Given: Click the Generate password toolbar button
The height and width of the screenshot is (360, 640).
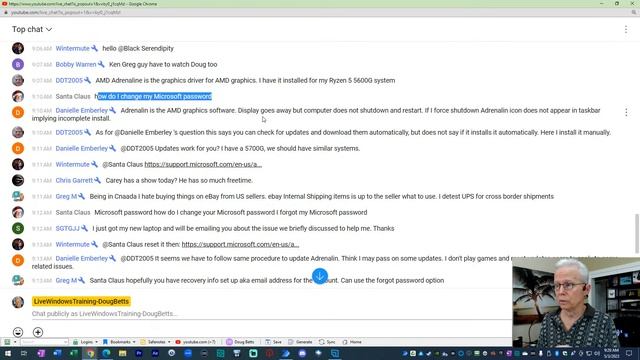Looking at the screenshot, I should click(300, 342).
